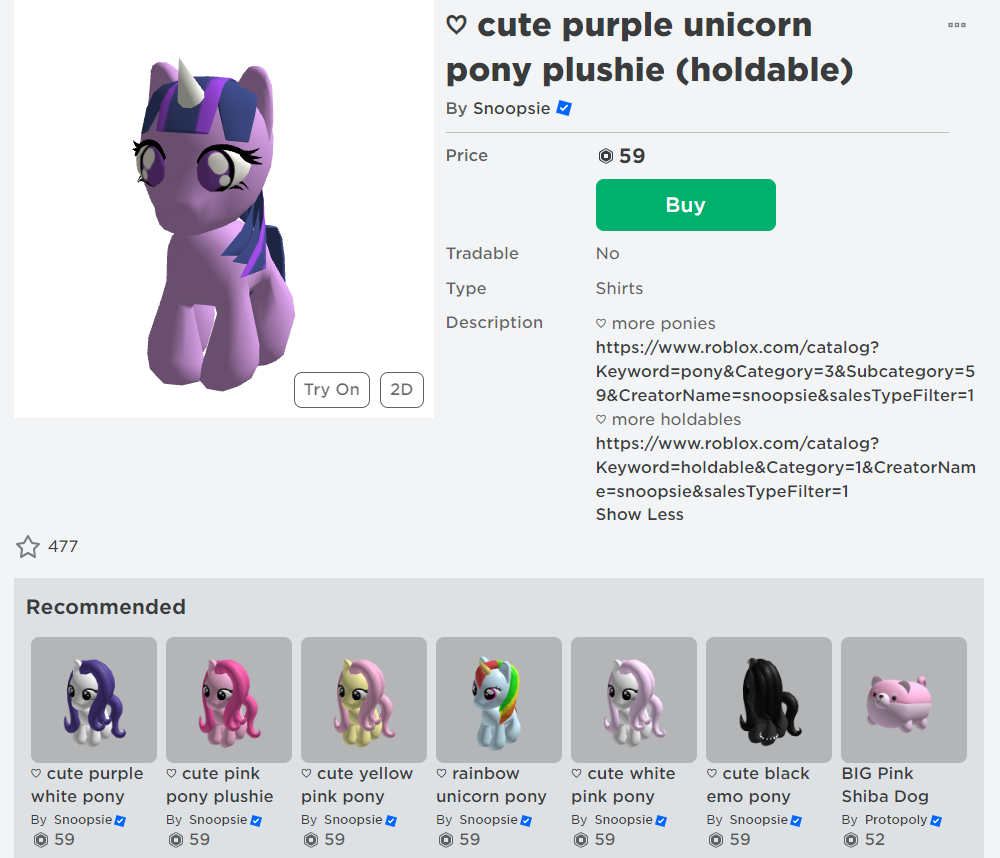
Task: Open the Snoopsie creator profile link
Action: tap(511, 108)
